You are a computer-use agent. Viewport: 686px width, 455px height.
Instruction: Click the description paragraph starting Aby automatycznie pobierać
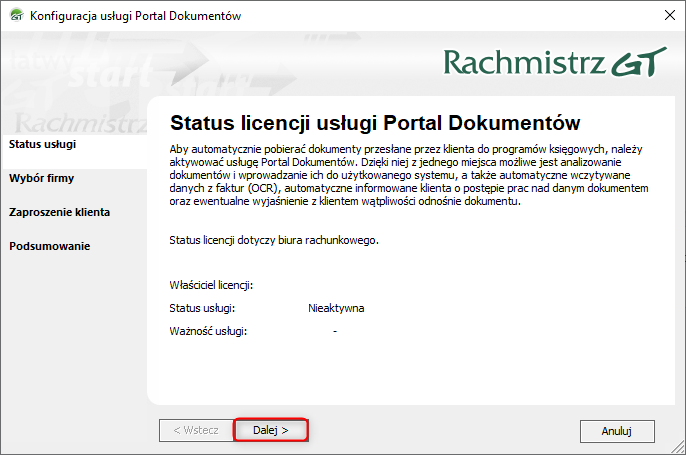(x=409, y=175)
